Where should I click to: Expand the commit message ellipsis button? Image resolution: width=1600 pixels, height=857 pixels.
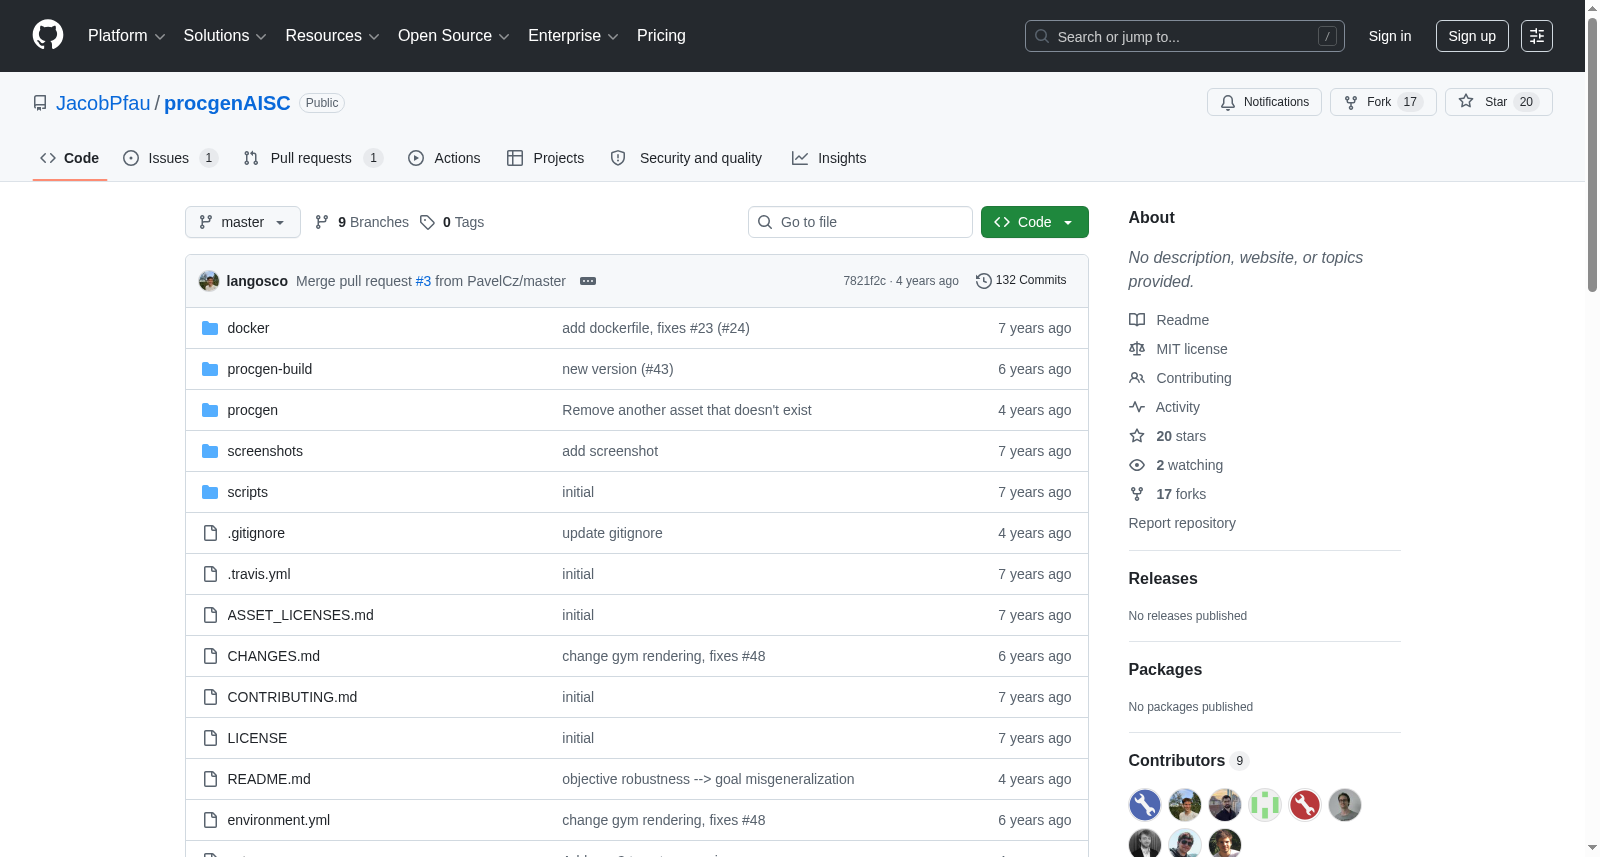tap(588, 281)
